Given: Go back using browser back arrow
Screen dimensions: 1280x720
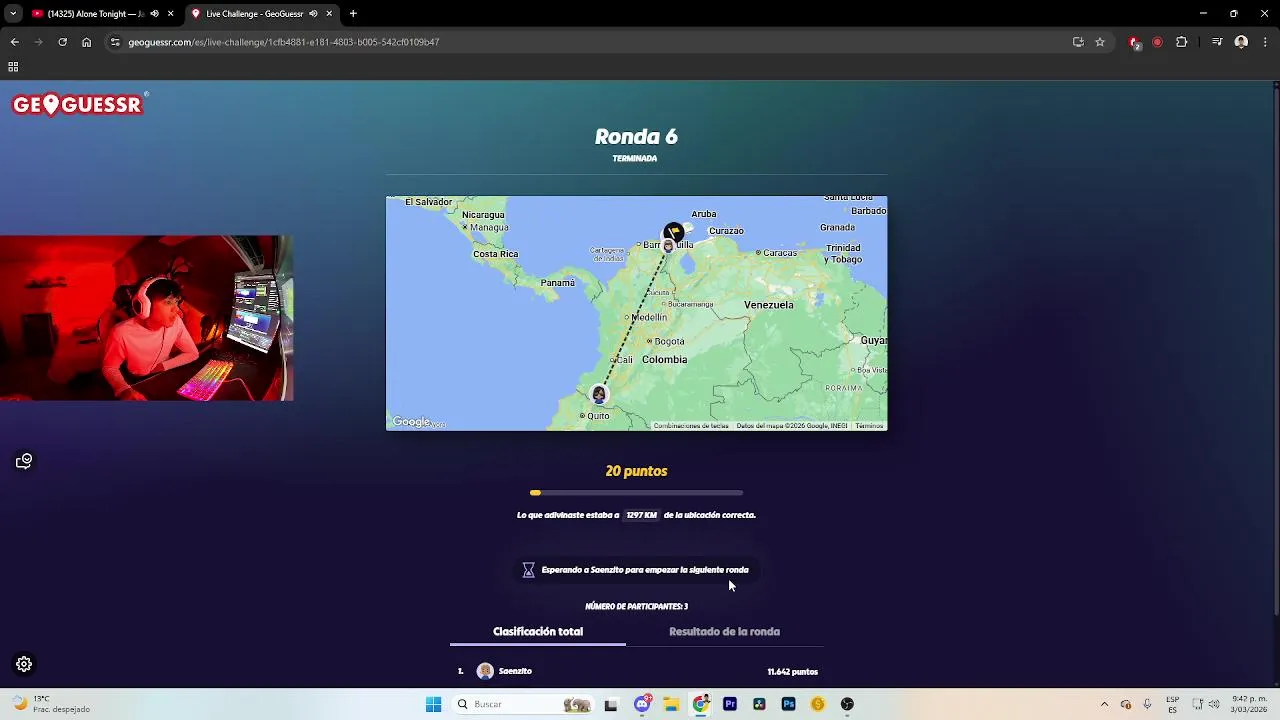Looking at the screenshot, I should [14, 42].
